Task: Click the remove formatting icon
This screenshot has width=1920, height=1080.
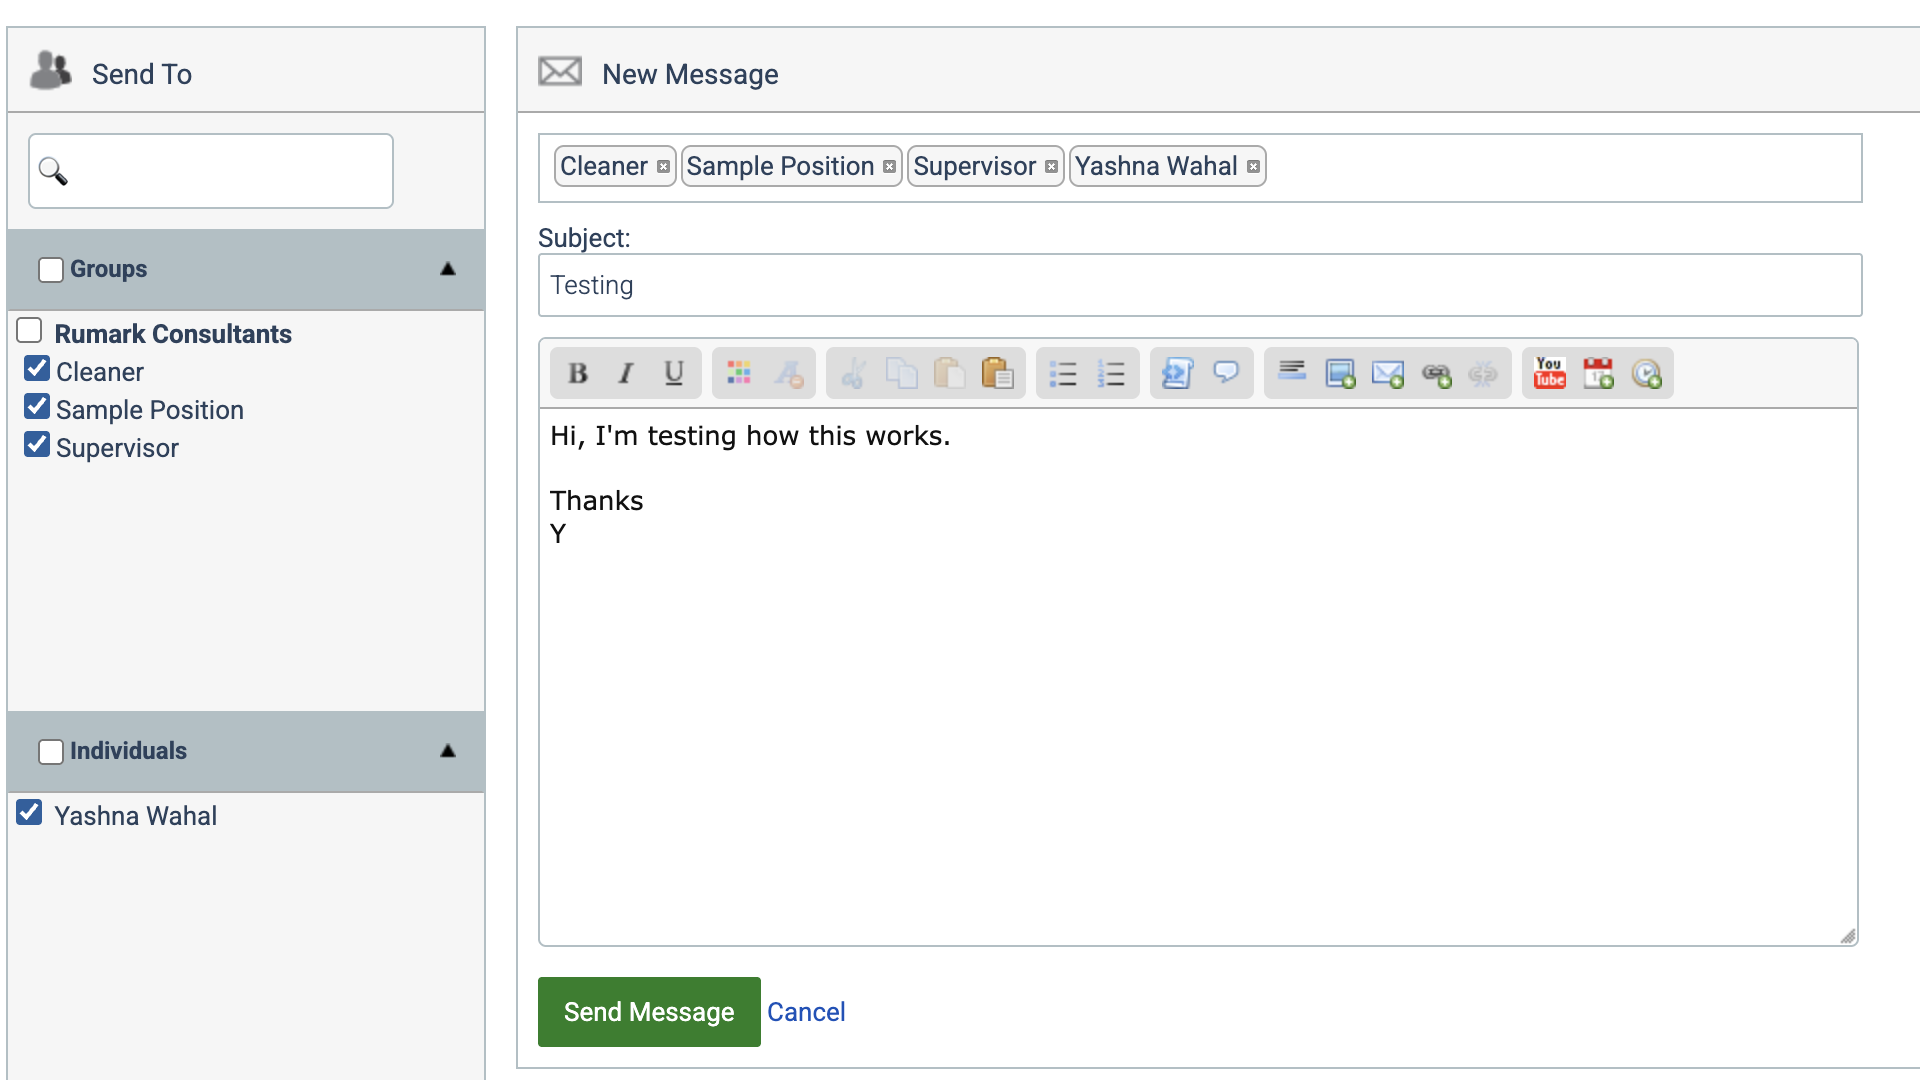Action: [x=788, y=374]
